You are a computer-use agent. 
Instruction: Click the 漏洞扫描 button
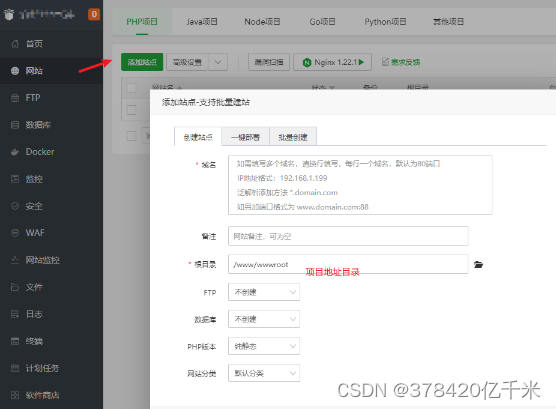coord(269,62)
